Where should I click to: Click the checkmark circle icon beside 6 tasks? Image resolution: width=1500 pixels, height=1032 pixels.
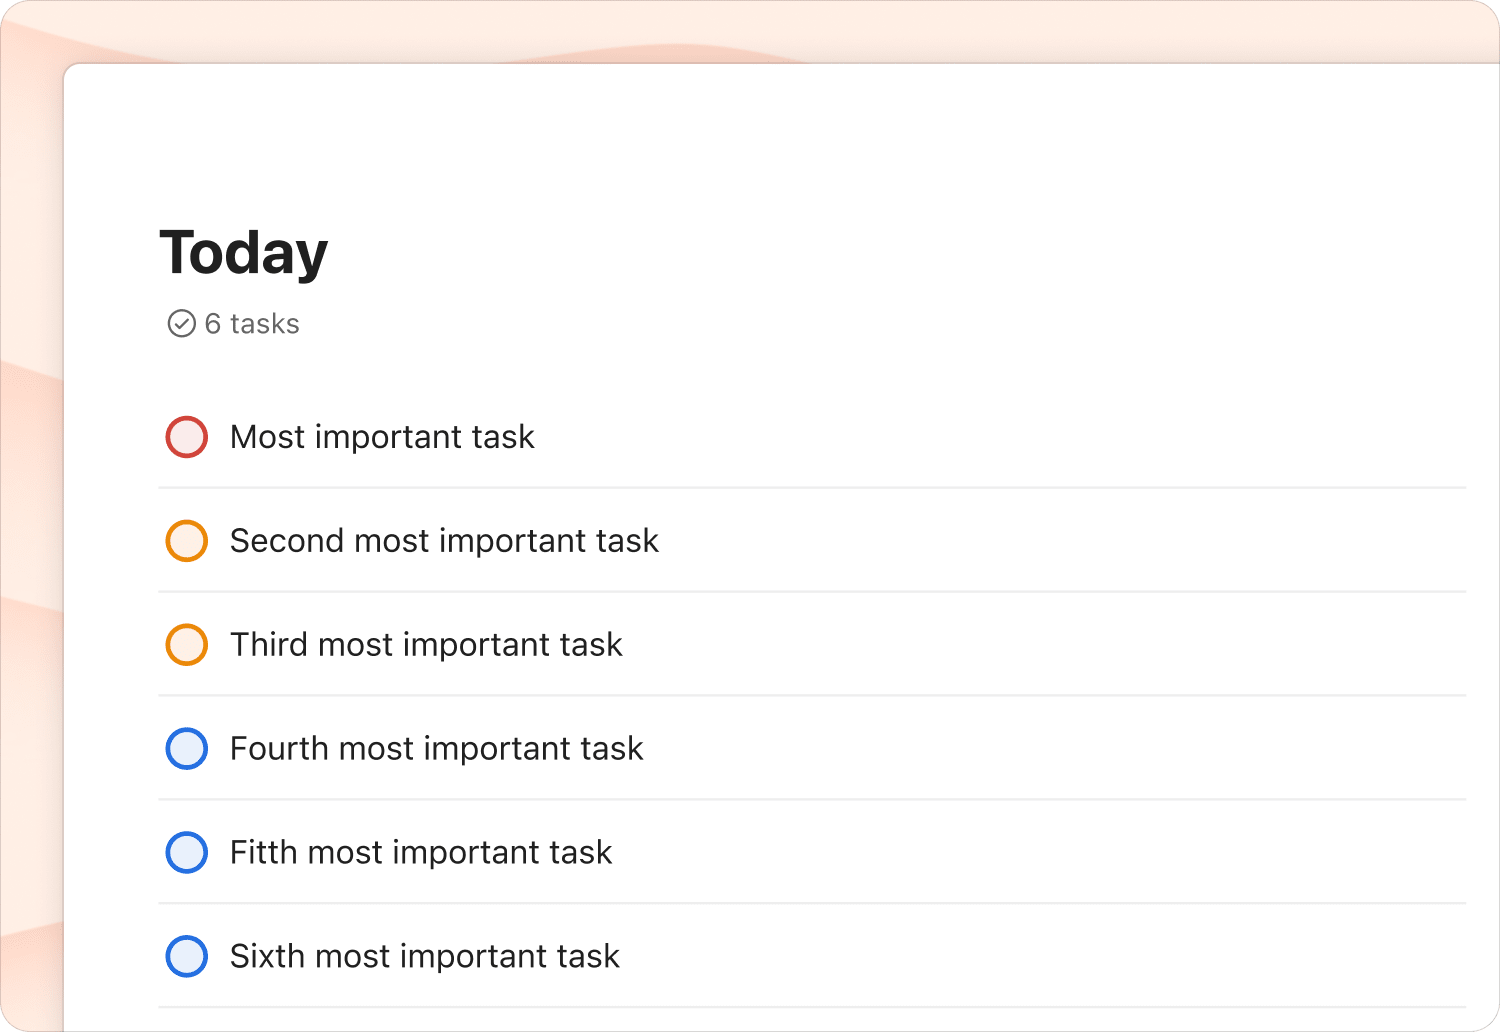tap(181, 324)
